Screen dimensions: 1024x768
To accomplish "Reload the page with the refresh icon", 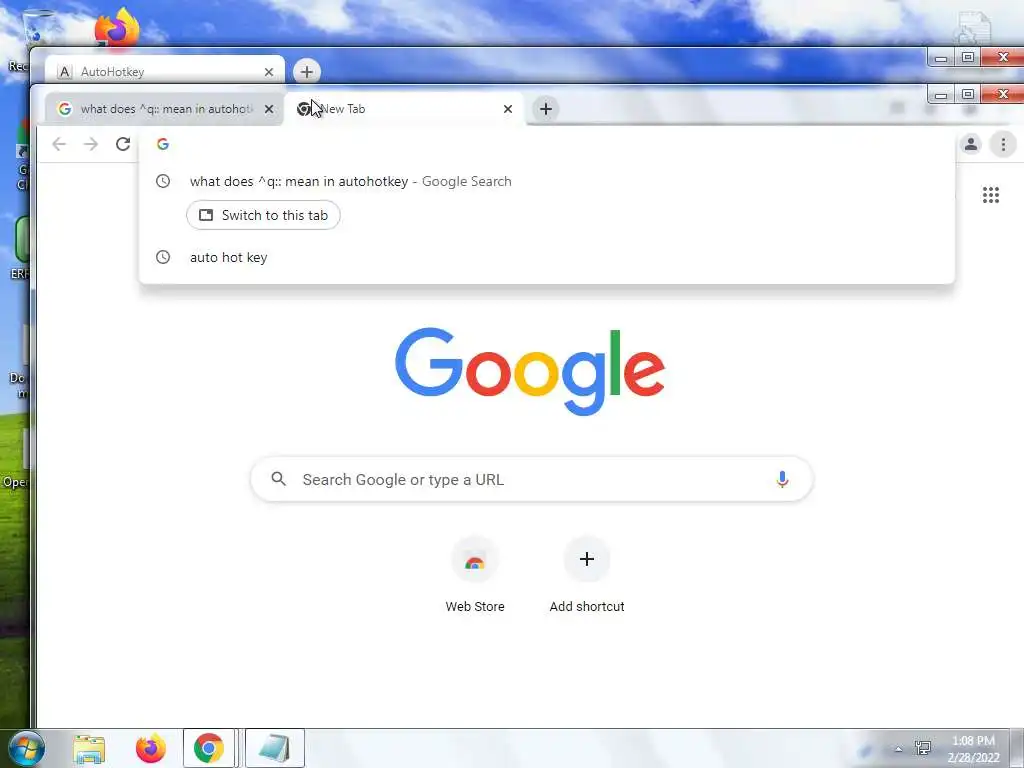I will 123,144.
